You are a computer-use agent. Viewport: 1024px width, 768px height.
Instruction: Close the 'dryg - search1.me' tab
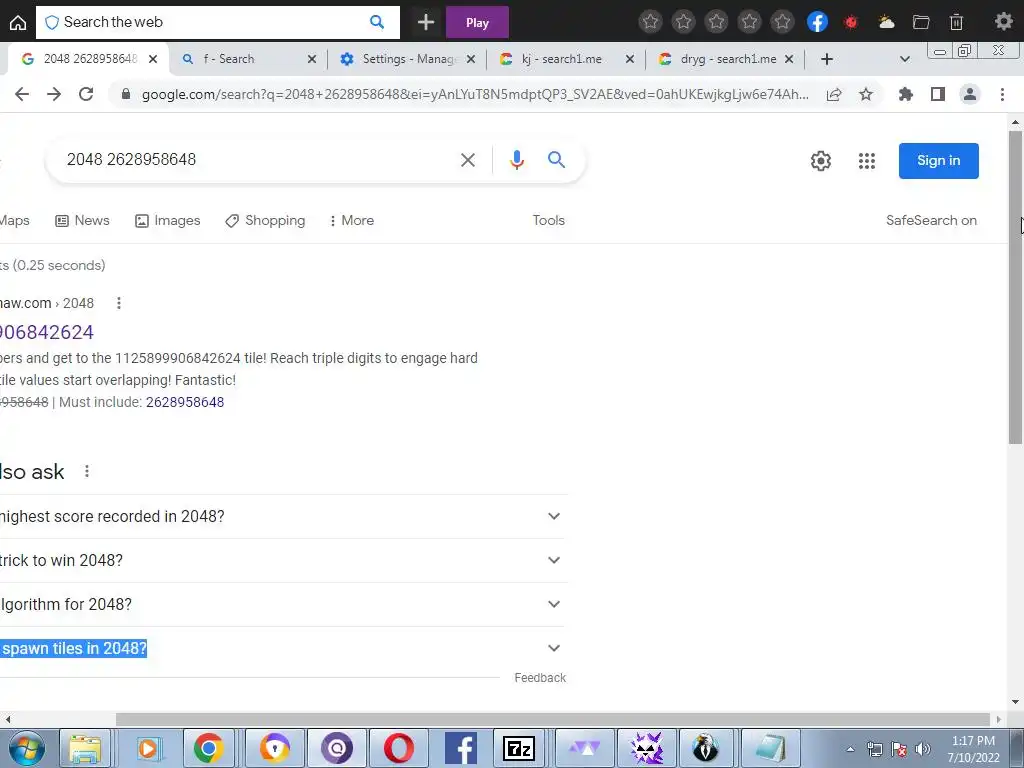click(789, 59)
